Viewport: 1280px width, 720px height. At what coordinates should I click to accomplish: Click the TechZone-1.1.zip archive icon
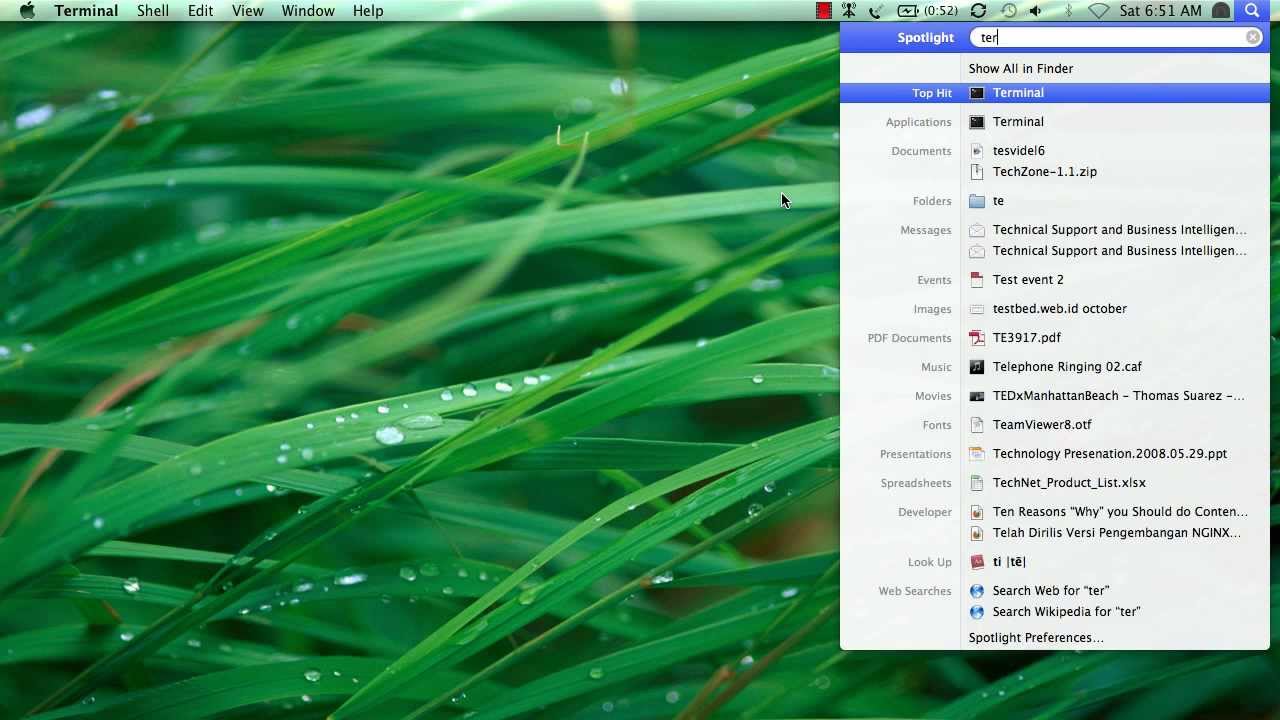pos(977,172)
